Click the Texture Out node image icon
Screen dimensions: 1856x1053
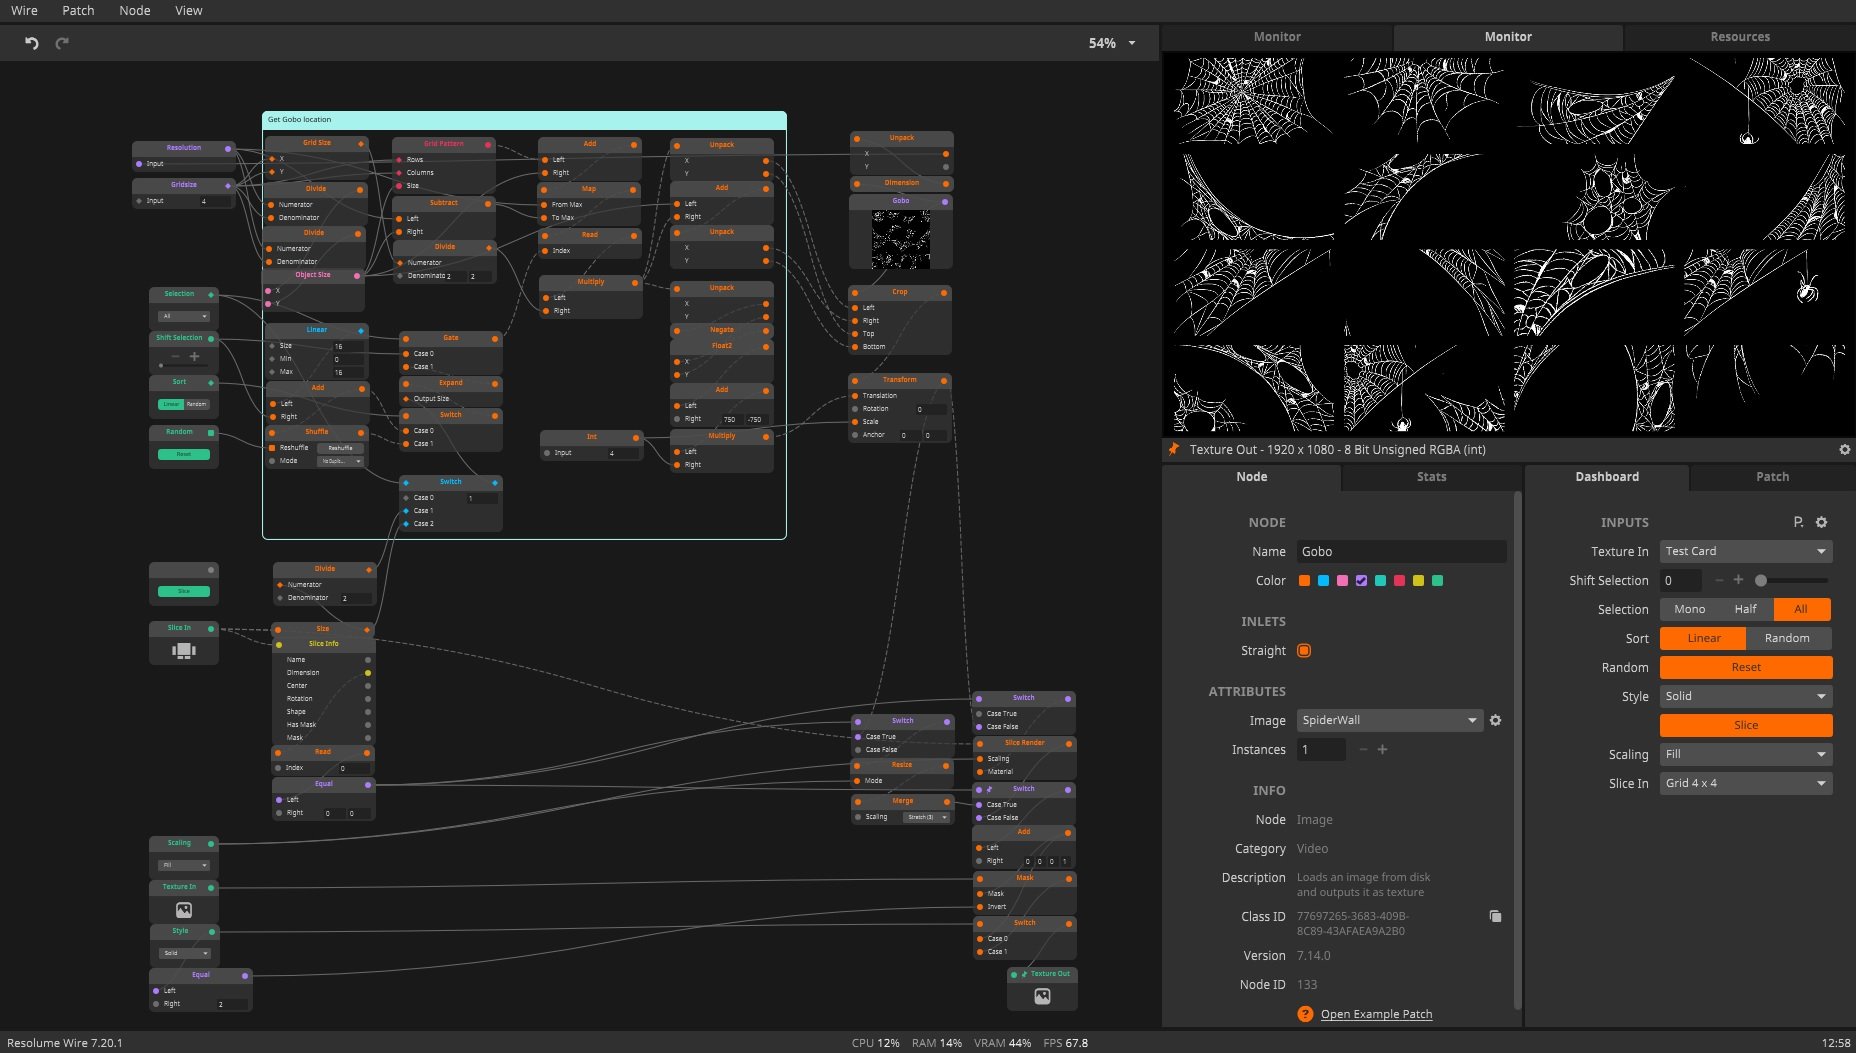1042,996
